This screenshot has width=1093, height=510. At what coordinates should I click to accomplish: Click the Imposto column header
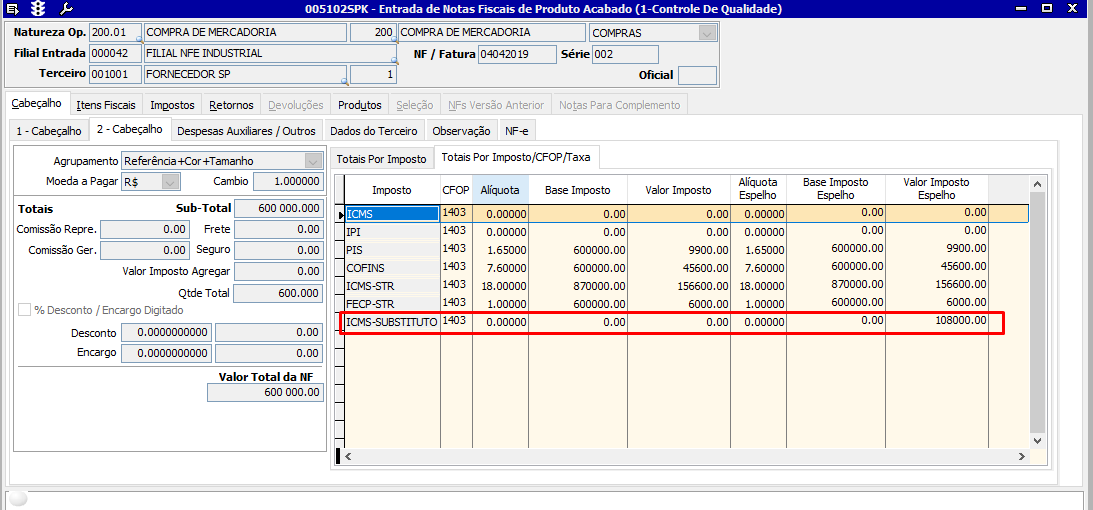392,190
